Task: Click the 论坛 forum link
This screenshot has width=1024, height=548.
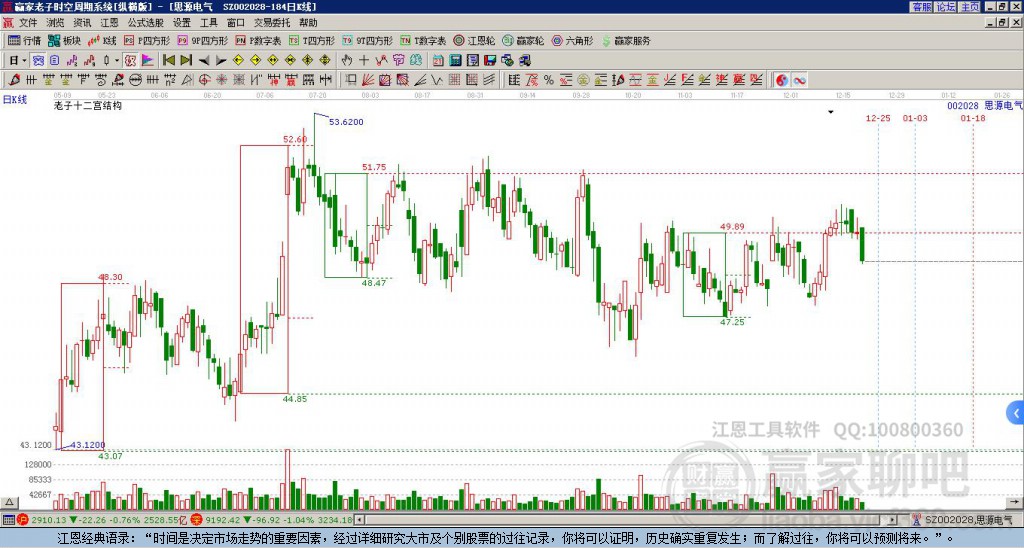Action: 946,7
